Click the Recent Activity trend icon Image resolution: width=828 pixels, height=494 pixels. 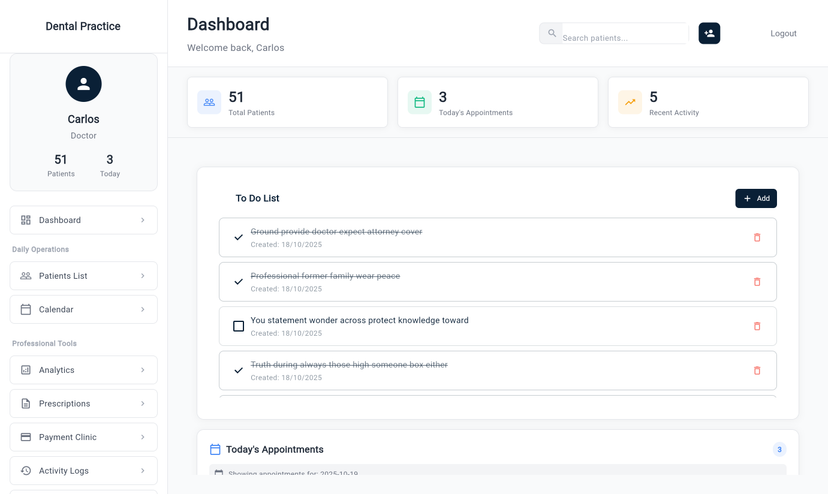click(x=630, y=102)
